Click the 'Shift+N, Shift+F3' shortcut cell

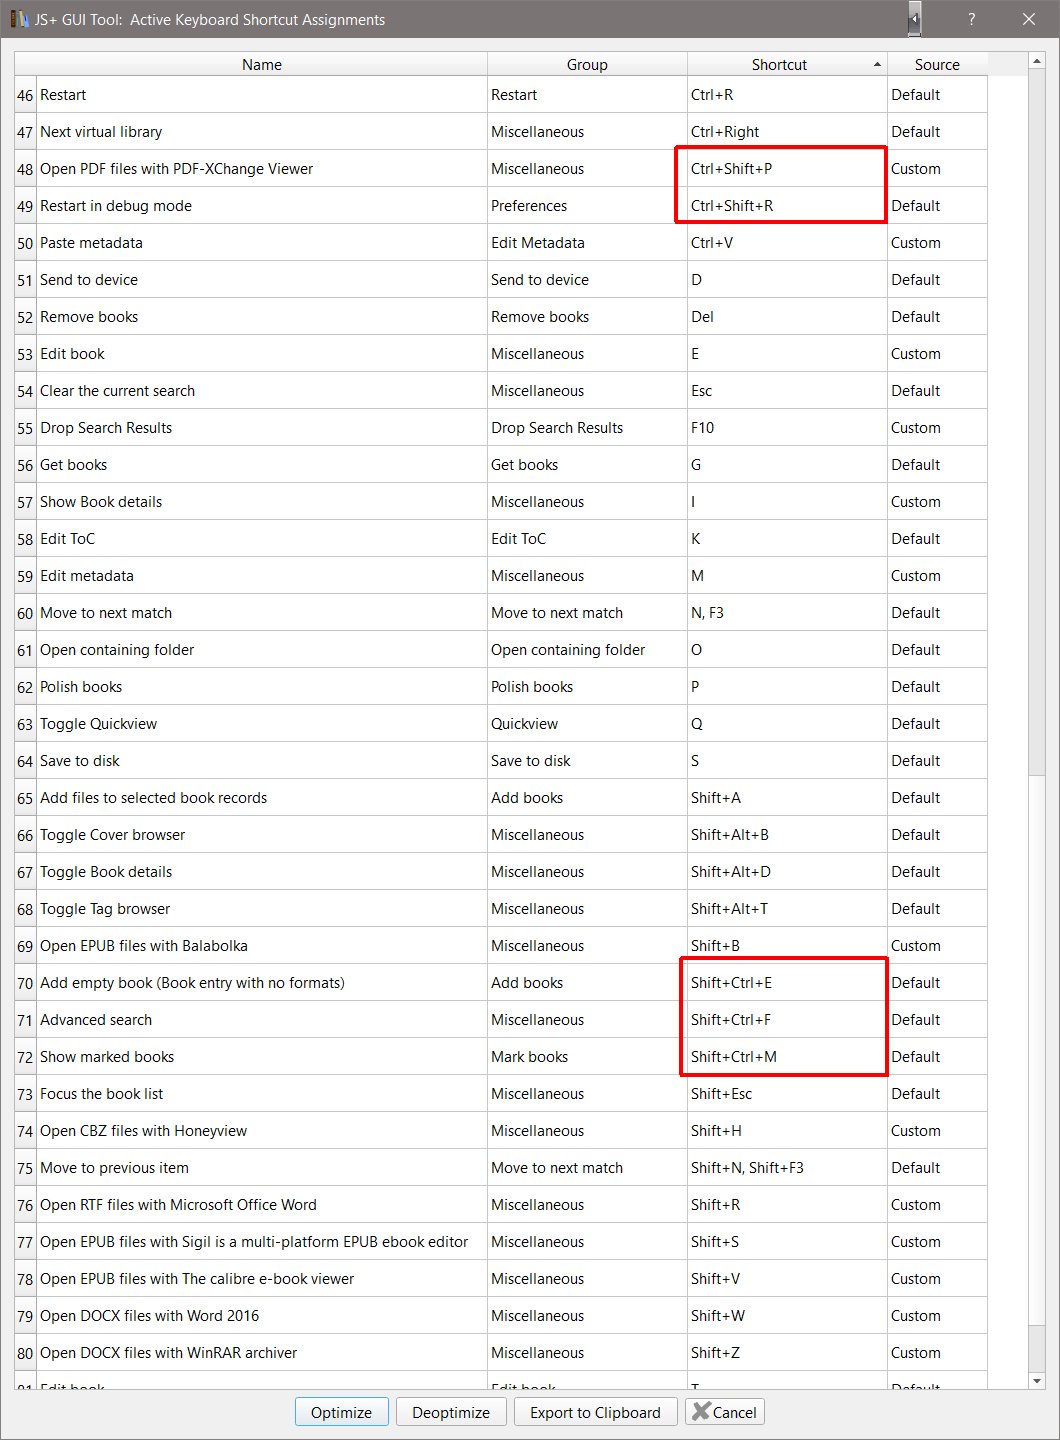787,1168
